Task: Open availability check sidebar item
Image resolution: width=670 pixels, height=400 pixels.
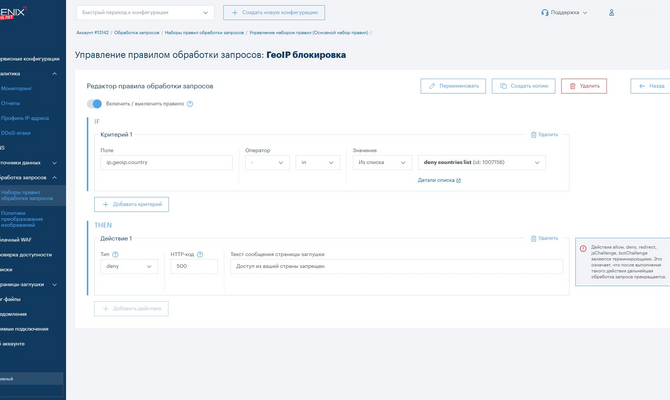Action: [26, 255]
